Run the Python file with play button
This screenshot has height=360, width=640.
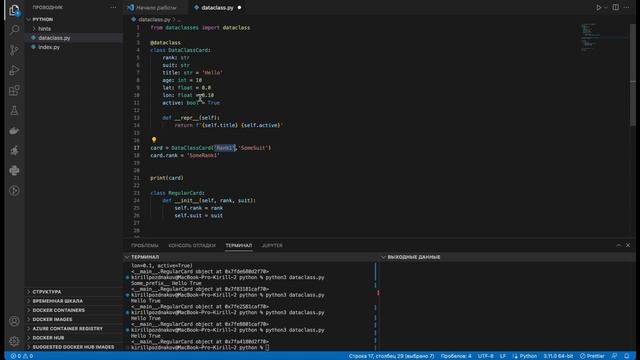[x=598, y=7]
